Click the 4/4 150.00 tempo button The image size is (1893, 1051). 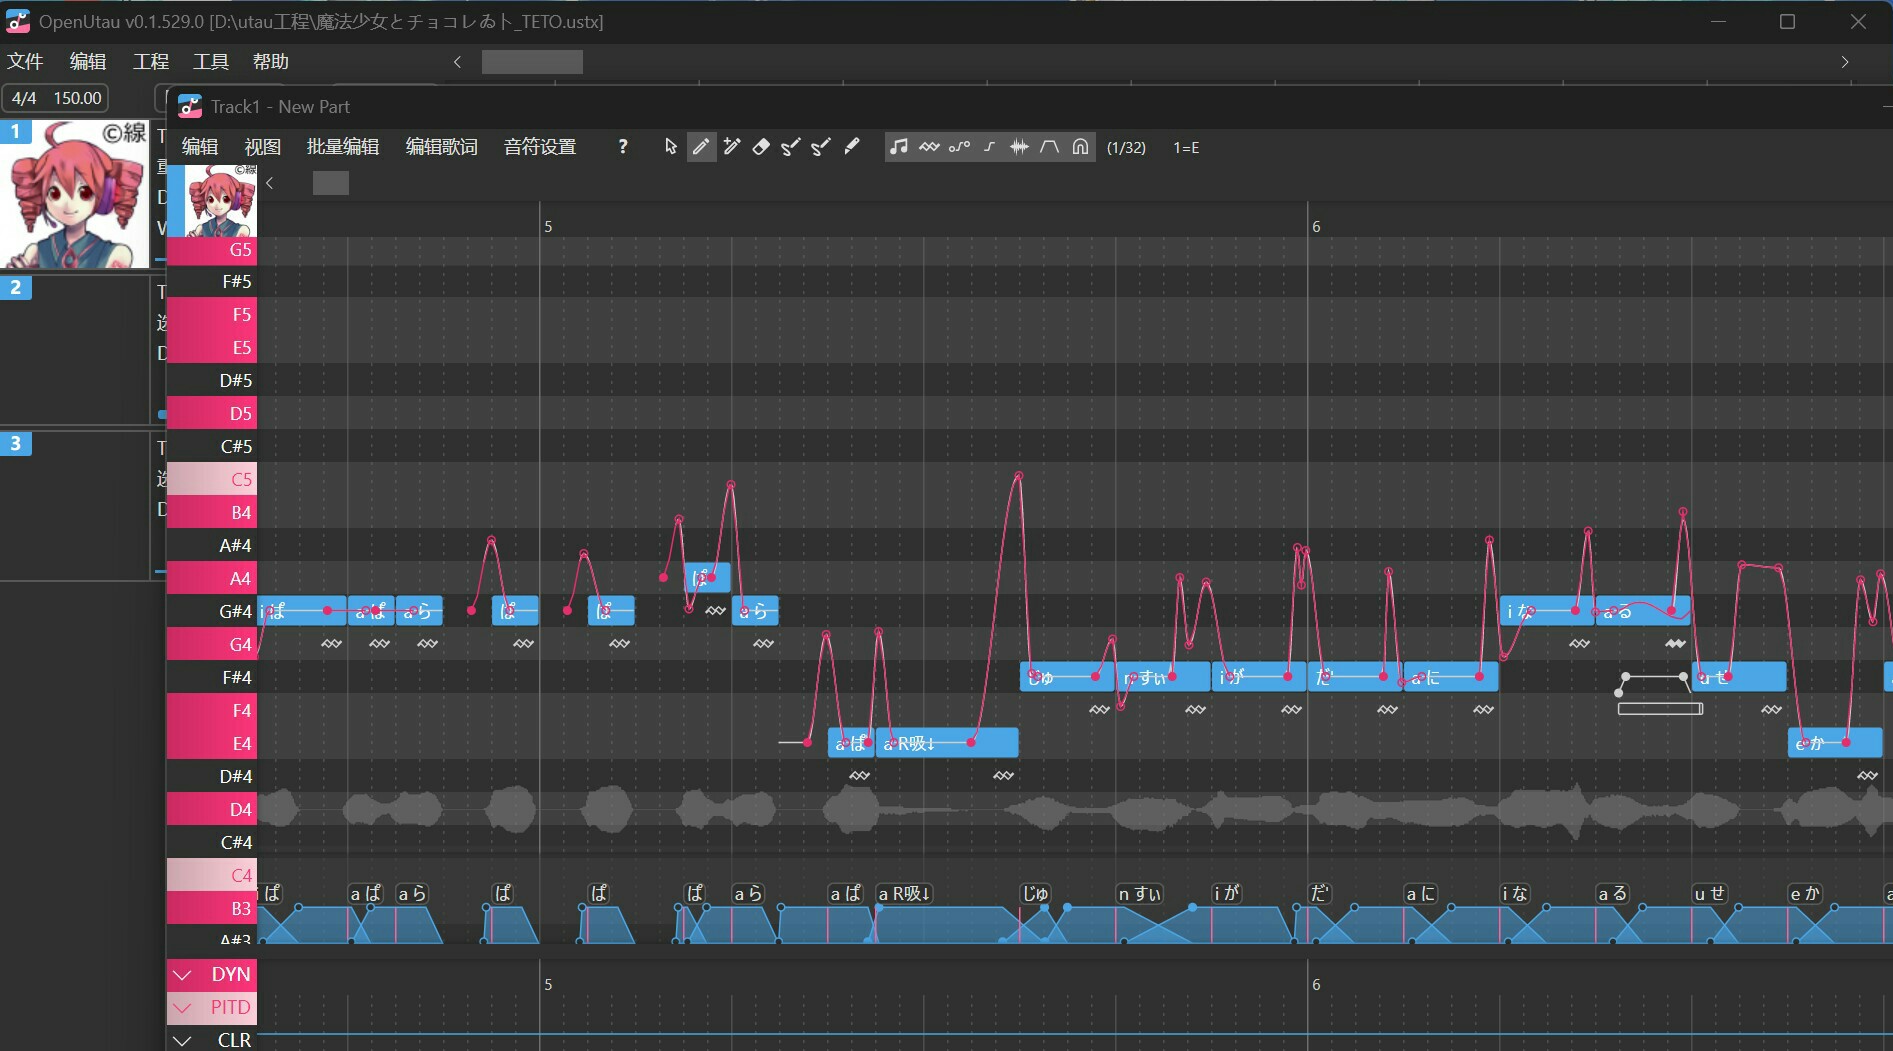click(x=56, y=98)
